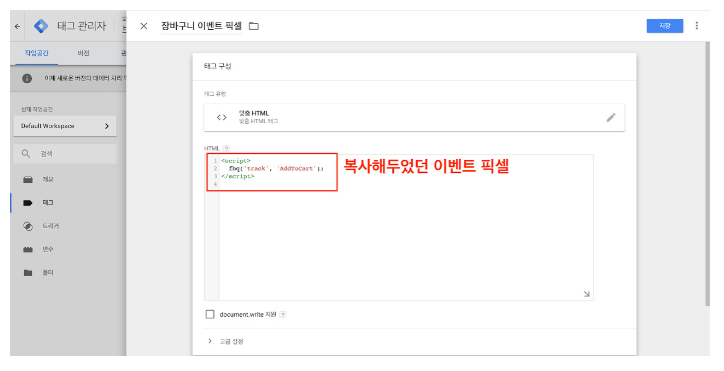724x371 pixels.
Task: Switch to the 작업공간 tab
Action: 36,53
